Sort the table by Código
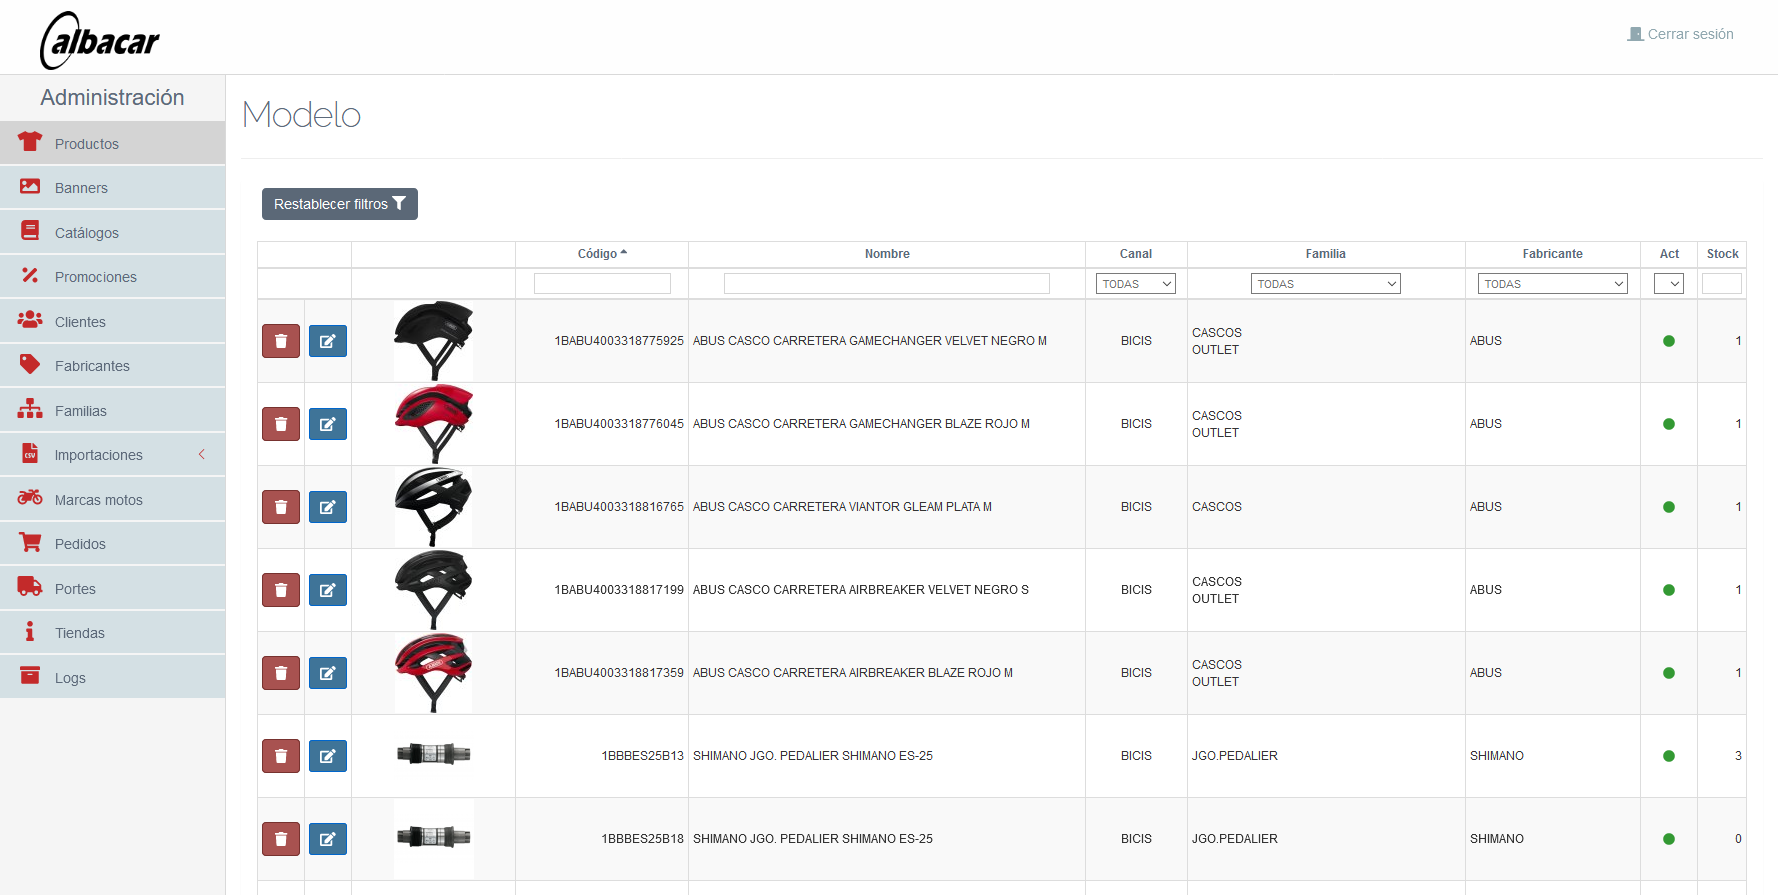 tap(602, 254)
